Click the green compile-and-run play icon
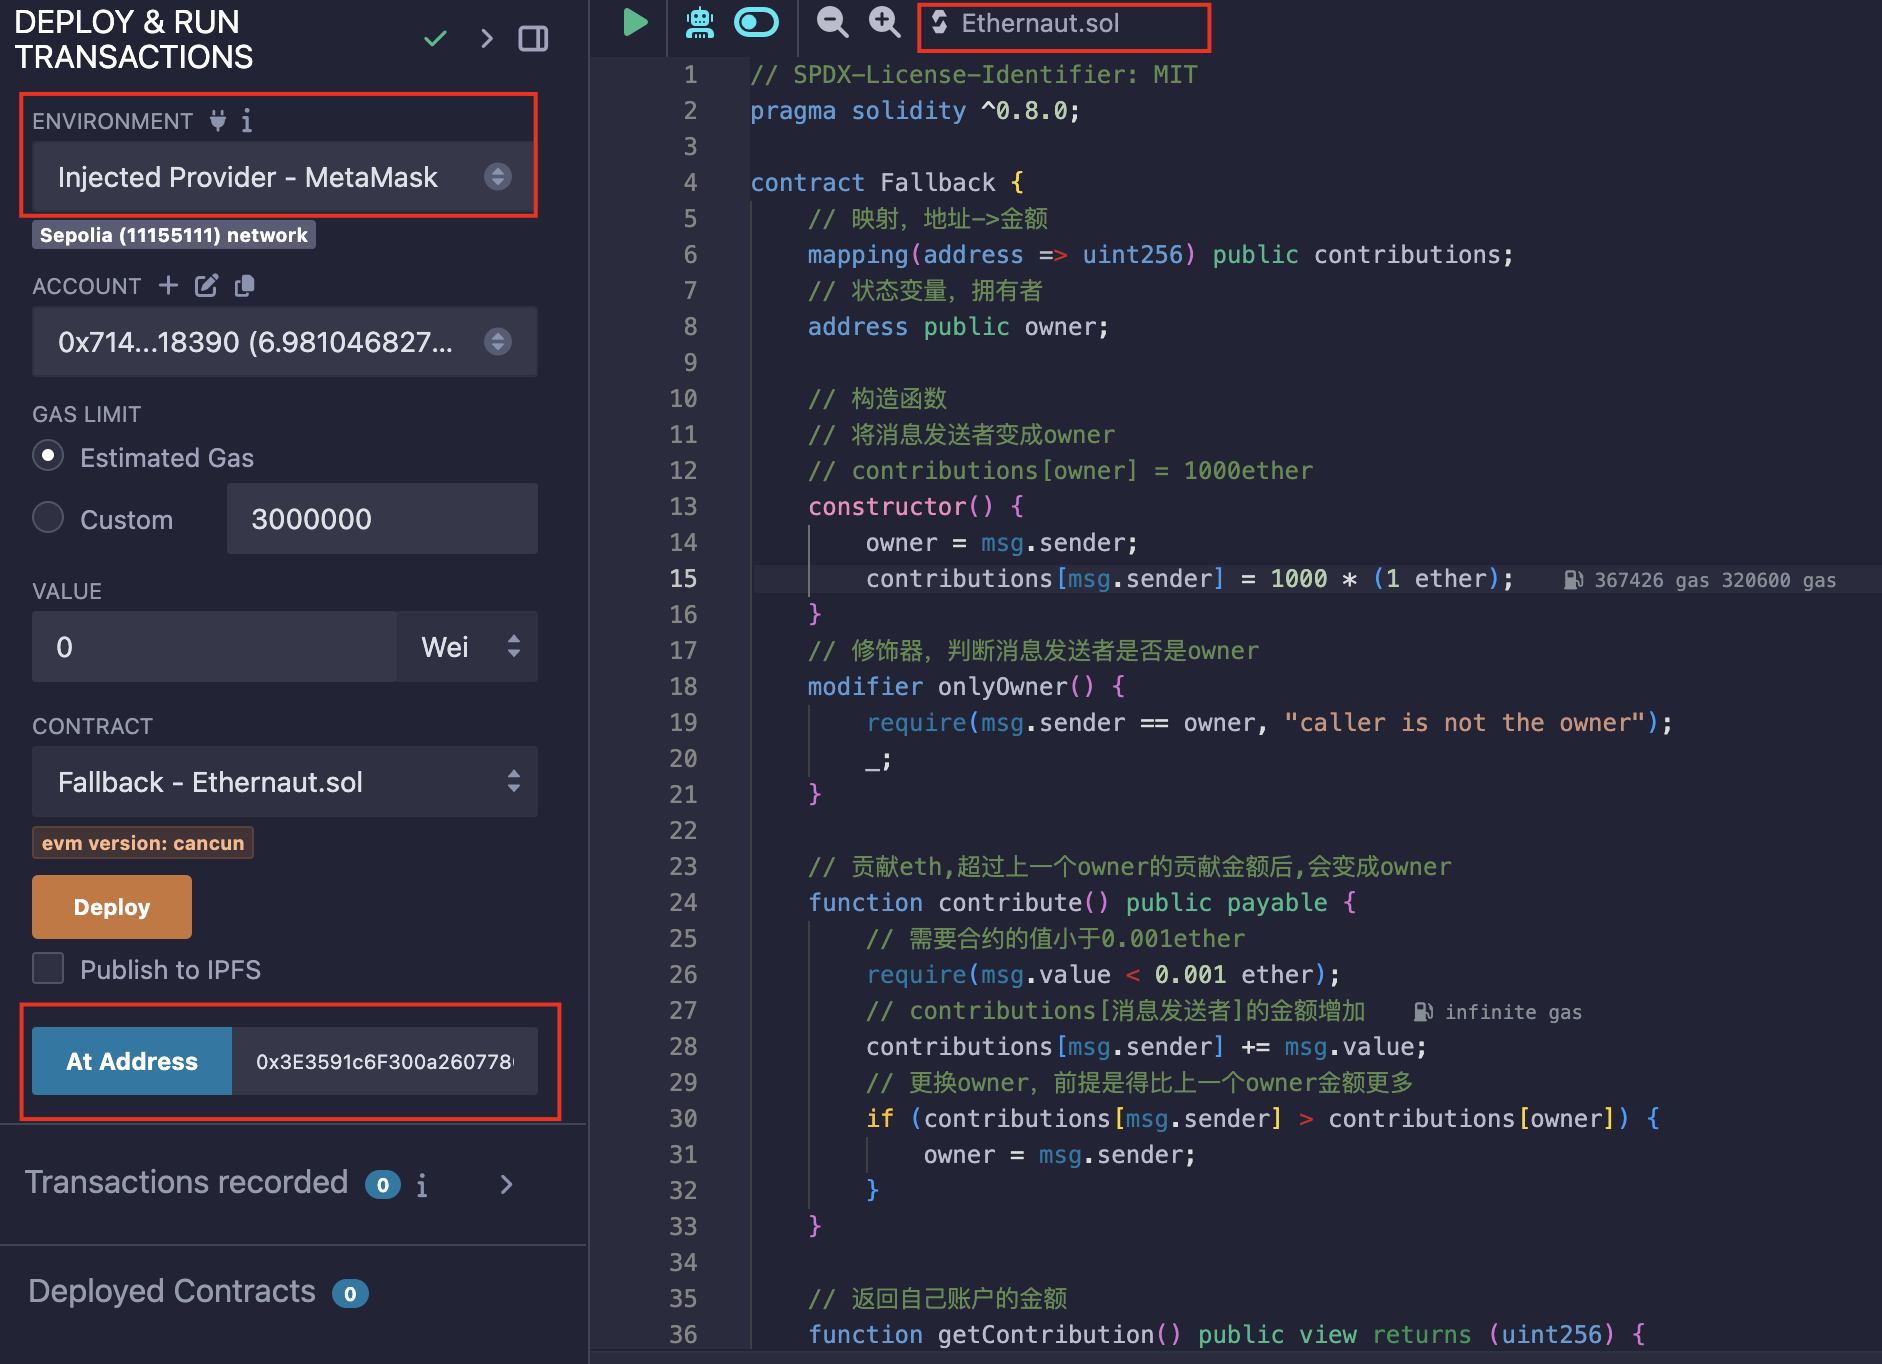Image resolution: width=1882 pixels, height=1364 pixels. 635,22
